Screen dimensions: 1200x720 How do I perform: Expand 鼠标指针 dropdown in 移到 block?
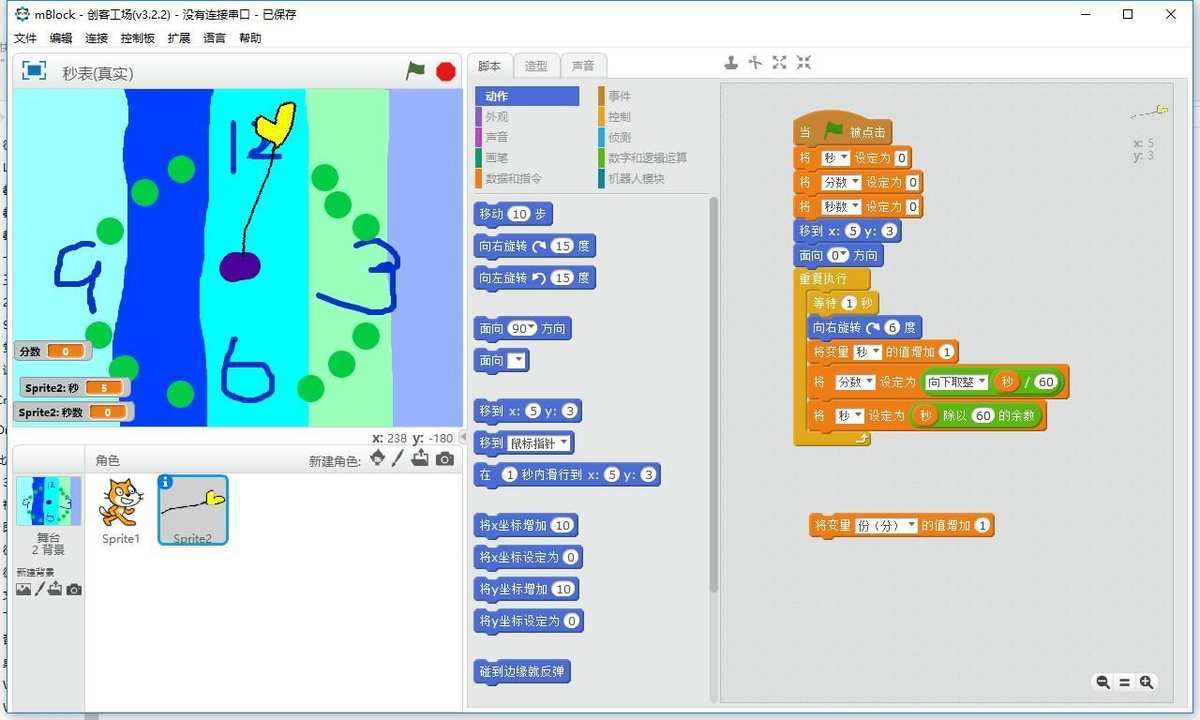click(x=565, y=443)
